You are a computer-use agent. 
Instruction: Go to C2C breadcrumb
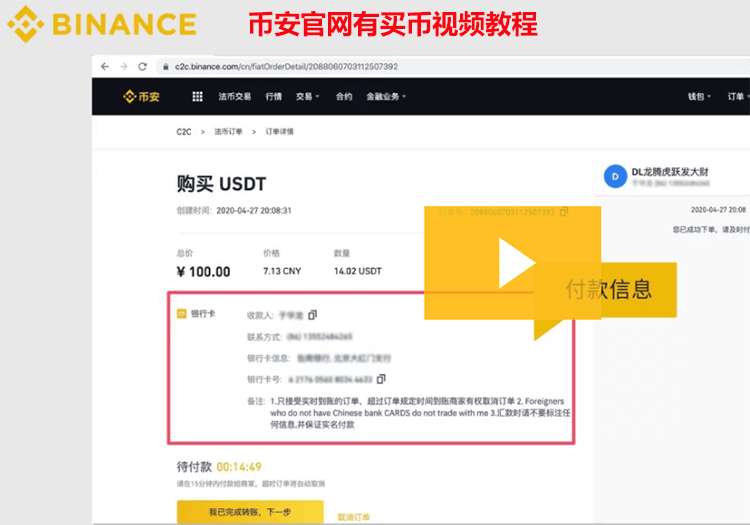pyautogui.click(x=184, y=131)
